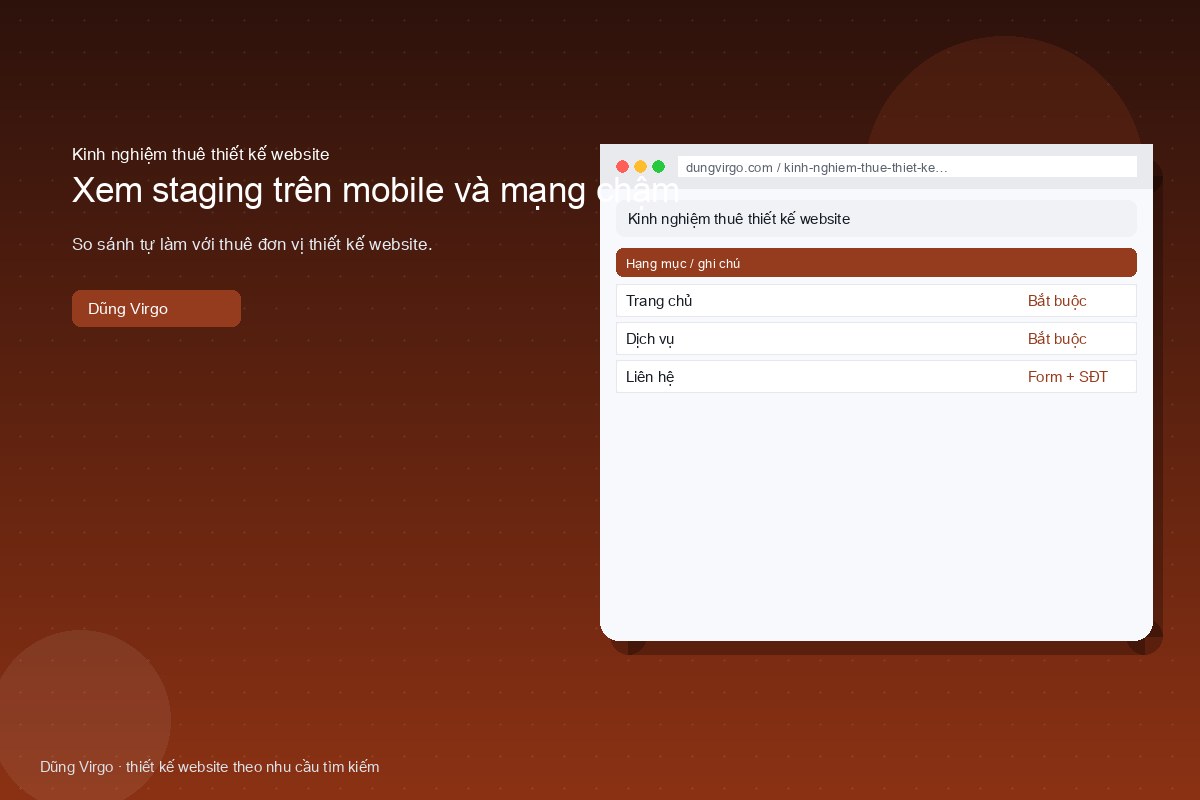
Task: Click 'Bắt buộc' in the Dịch vụ row
Action: pyautogui.click(x=1057, y=339)
